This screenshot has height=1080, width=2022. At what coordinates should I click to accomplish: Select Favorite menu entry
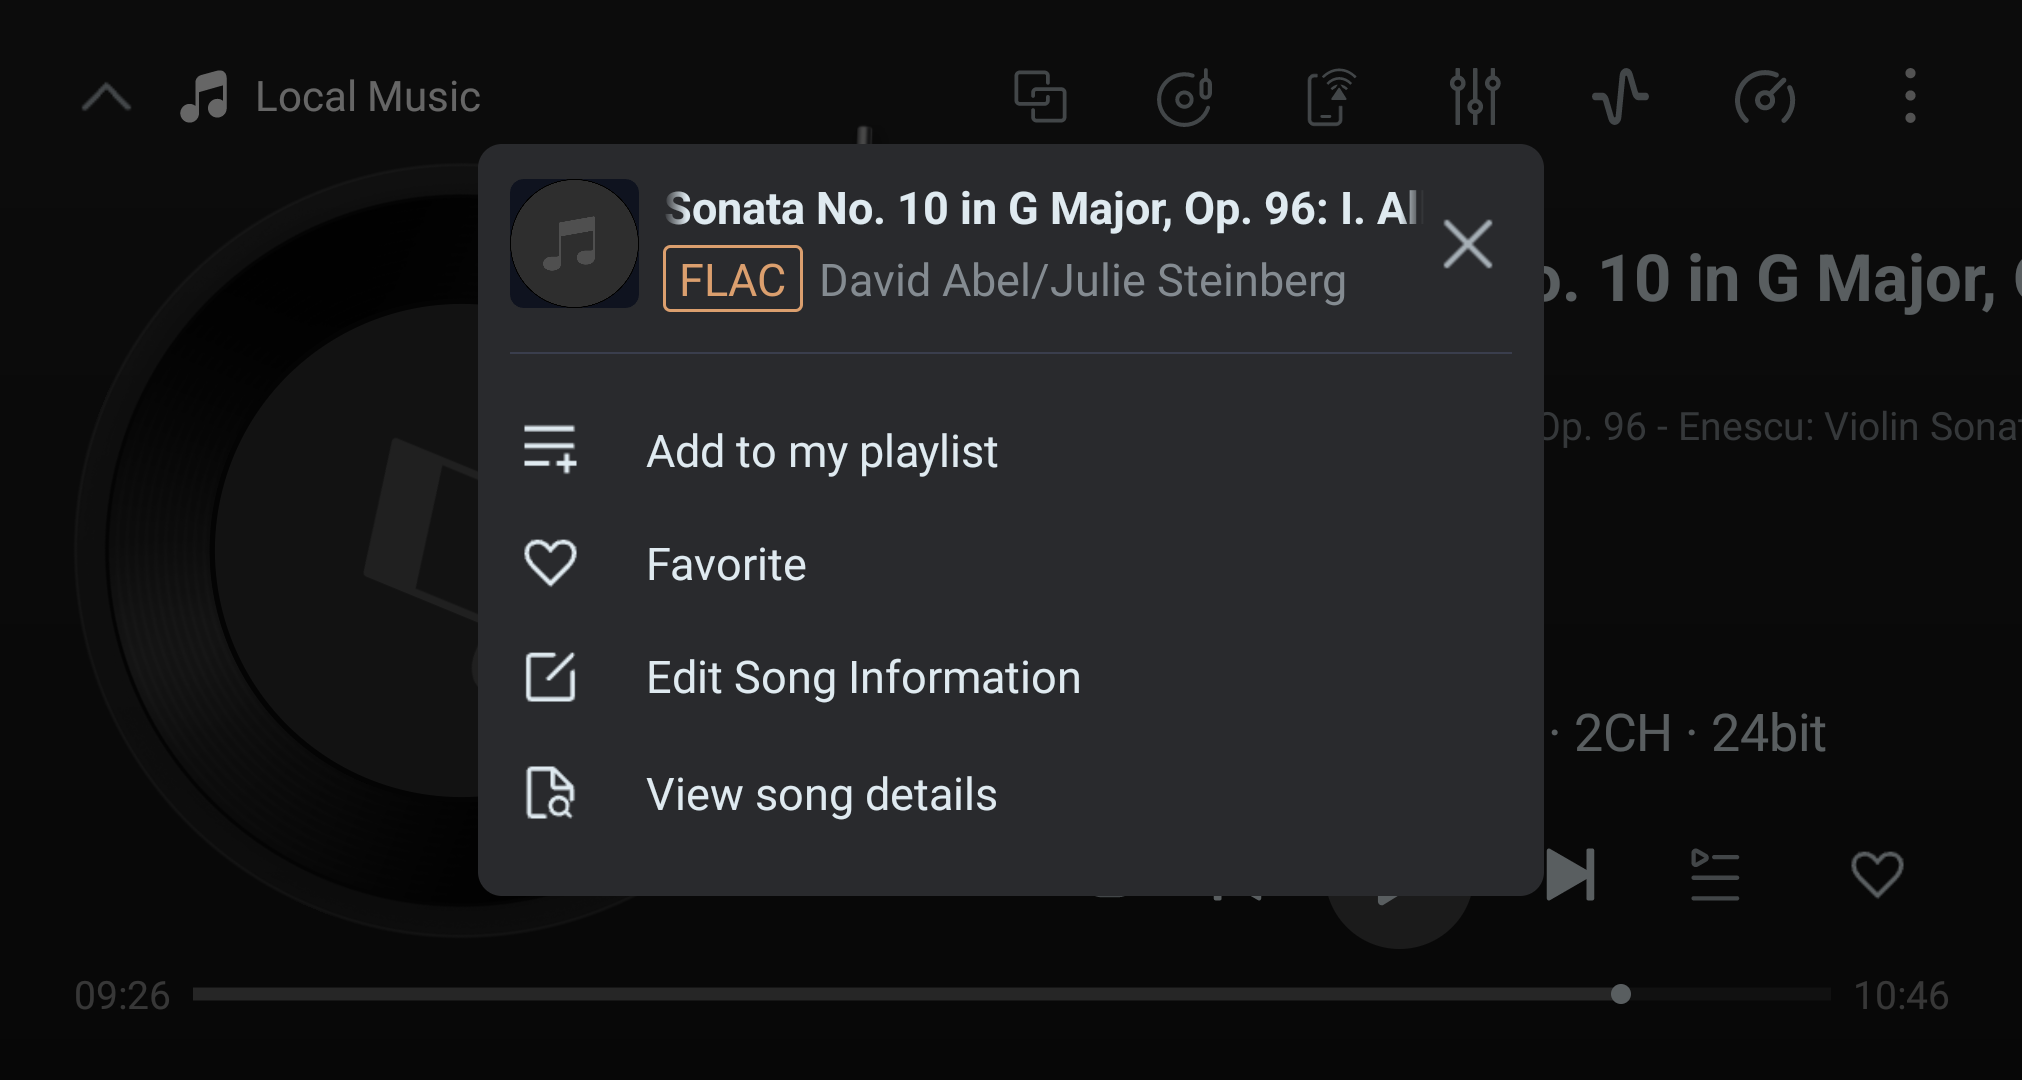[1010, 564]
